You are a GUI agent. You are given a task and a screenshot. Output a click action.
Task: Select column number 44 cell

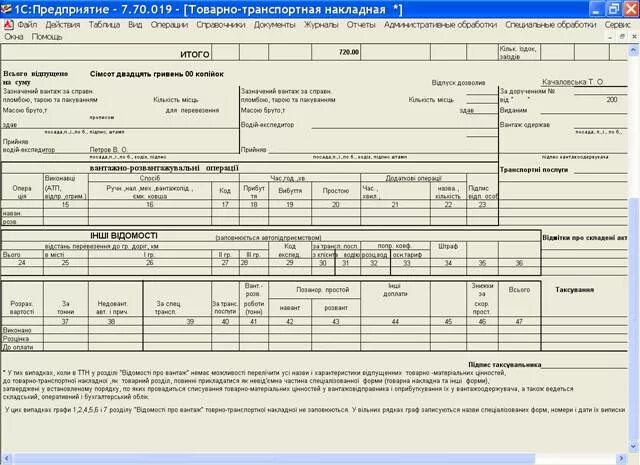point(395,322)
